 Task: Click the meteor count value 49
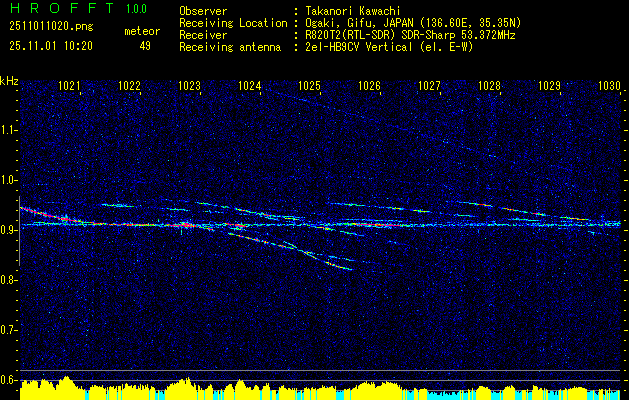point(145,46)
